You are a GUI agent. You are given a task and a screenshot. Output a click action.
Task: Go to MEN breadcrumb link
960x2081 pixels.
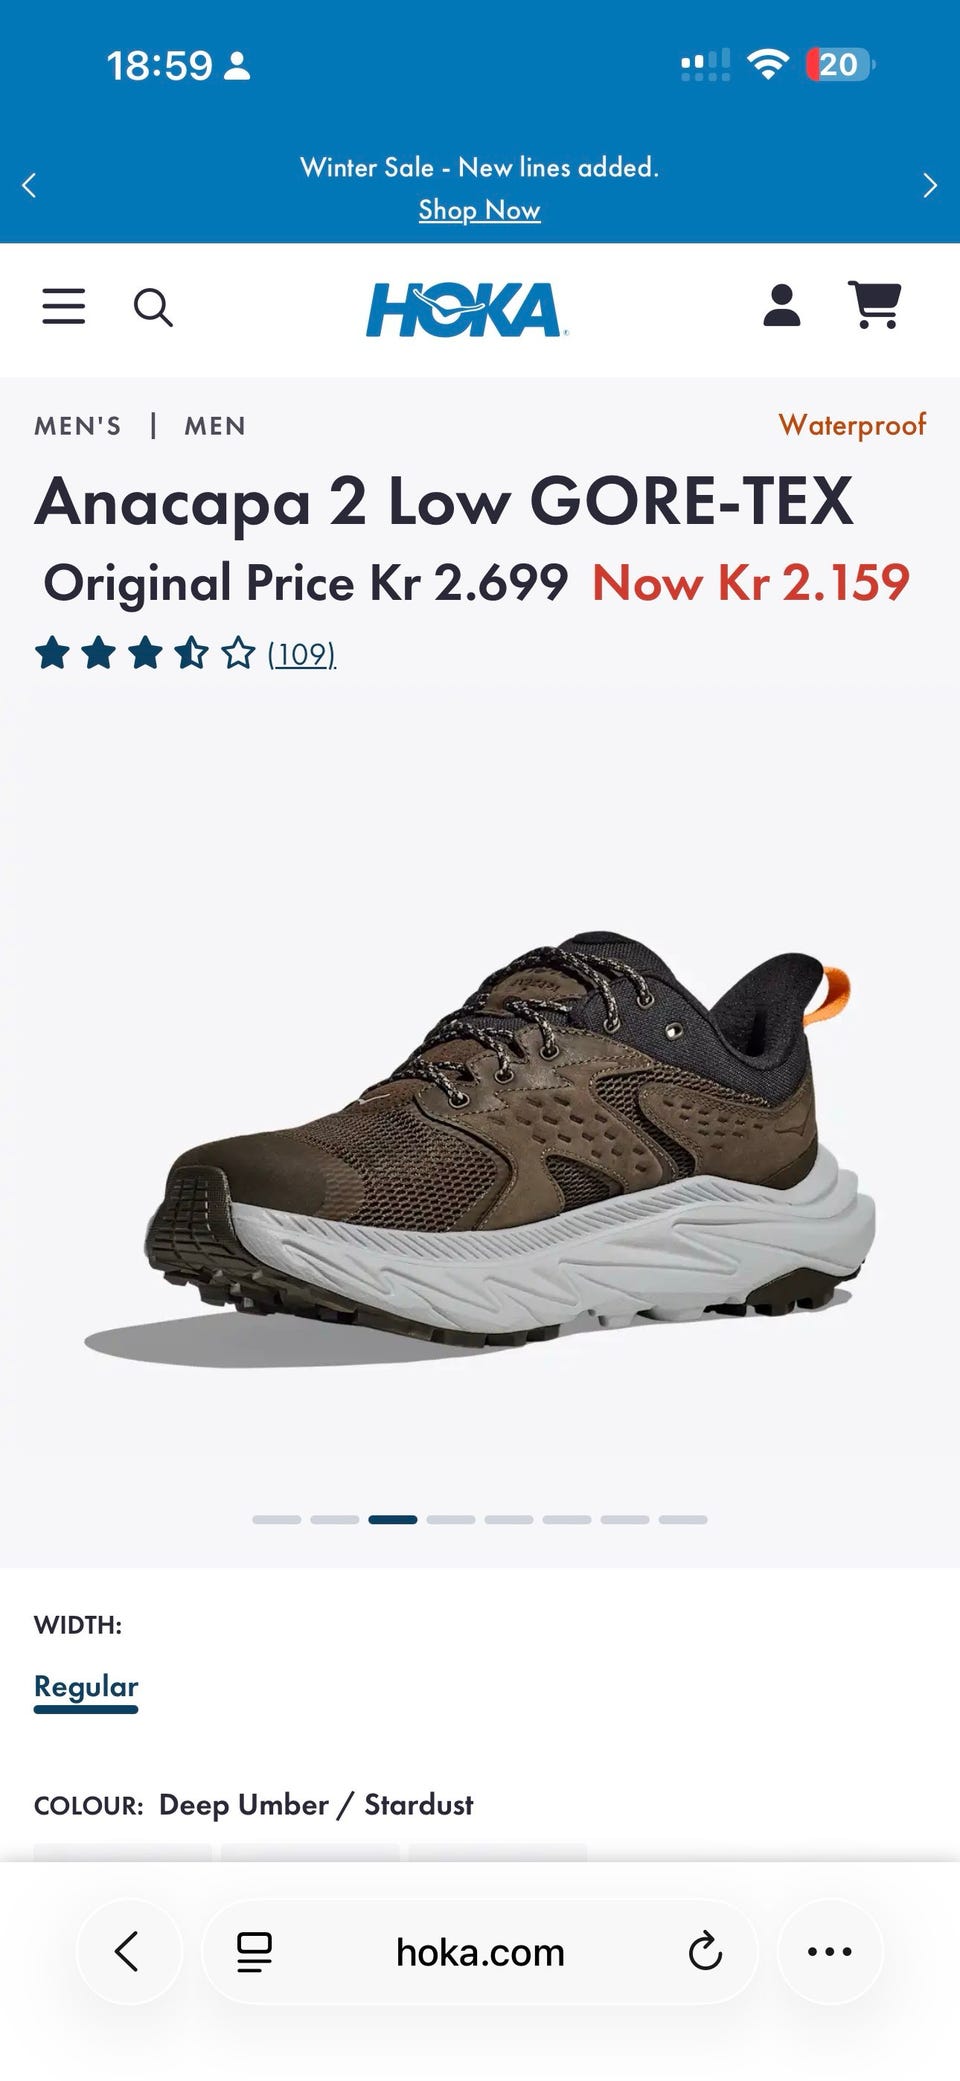(x=215, y=426)
